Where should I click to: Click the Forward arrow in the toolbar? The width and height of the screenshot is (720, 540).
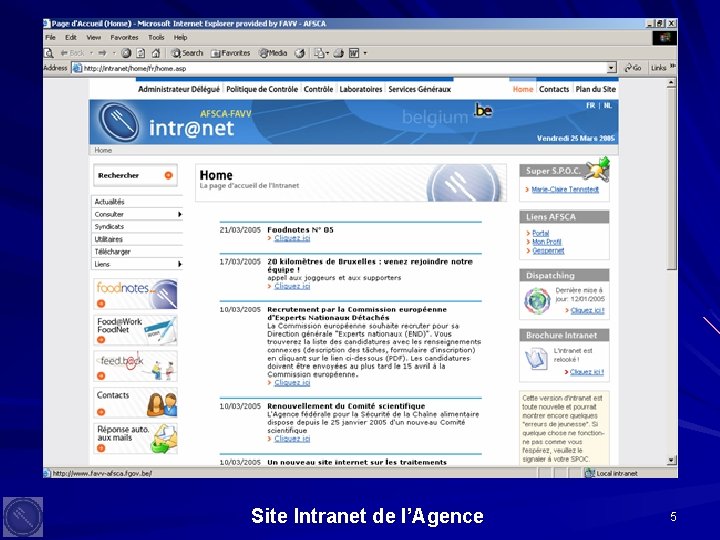[102, 53]
